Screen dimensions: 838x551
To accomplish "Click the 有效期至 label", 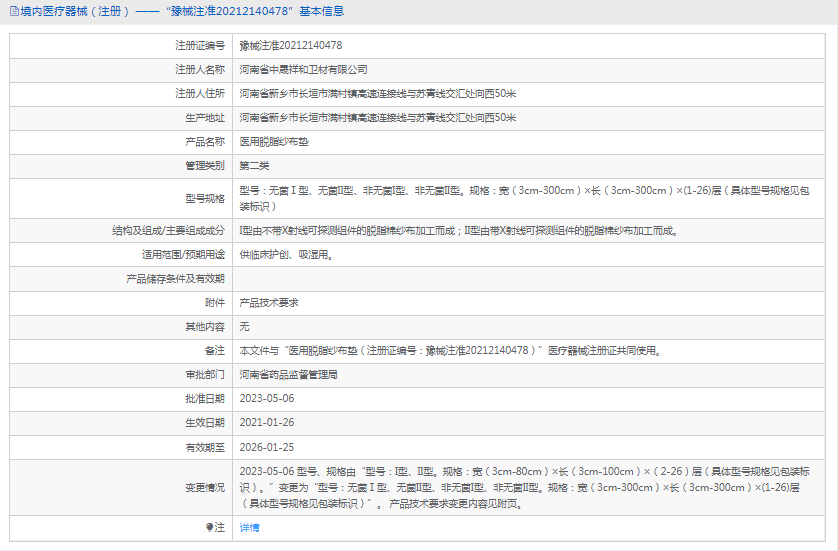I will click(205, 447).
